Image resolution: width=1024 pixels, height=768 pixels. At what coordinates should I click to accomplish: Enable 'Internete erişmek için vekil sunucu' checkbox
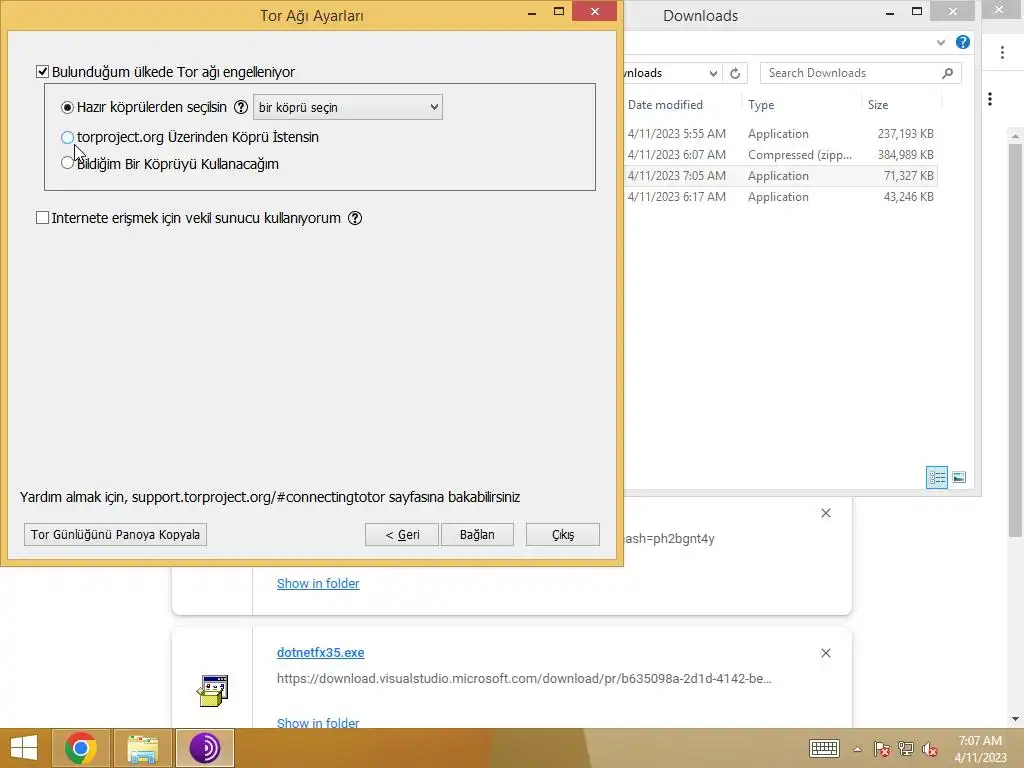(42, 218)
